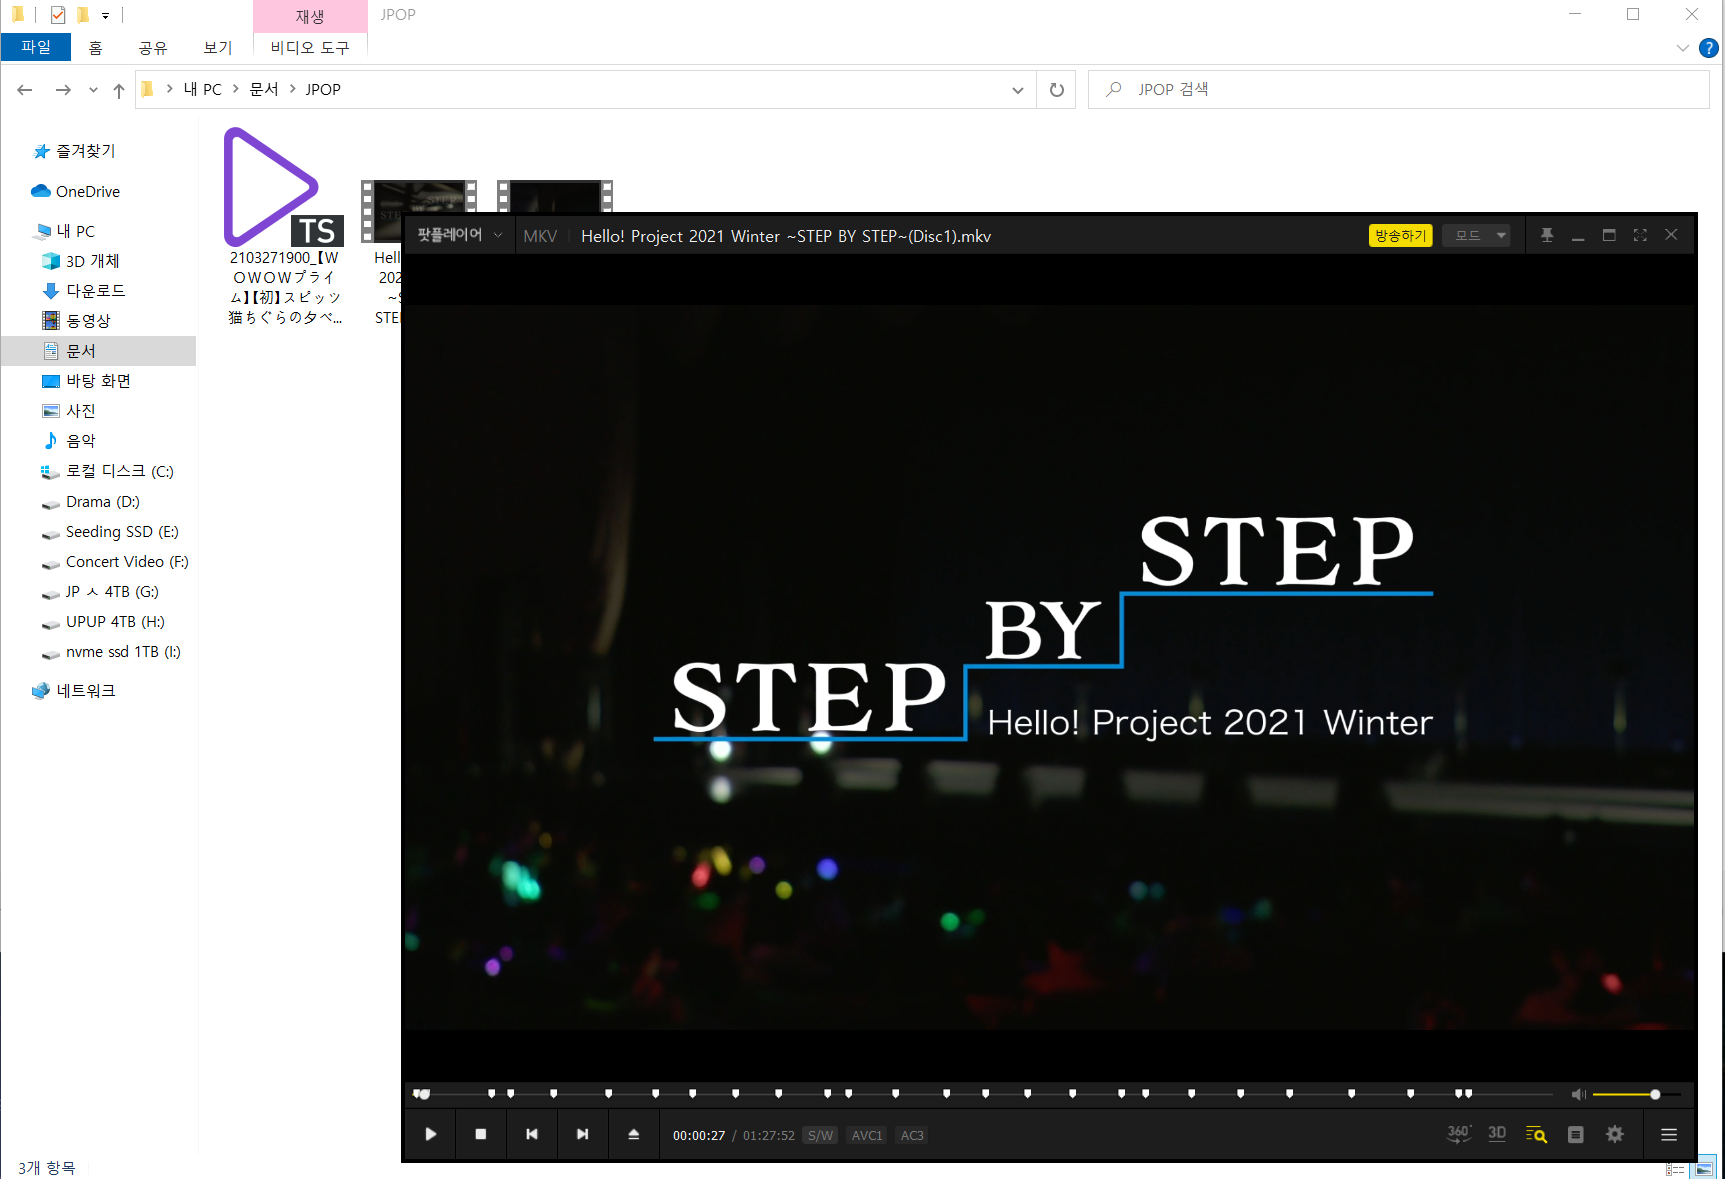1725x1179 pixels.
Task: Play the video in PotPlayer
Action: [x=430, y=1134]
